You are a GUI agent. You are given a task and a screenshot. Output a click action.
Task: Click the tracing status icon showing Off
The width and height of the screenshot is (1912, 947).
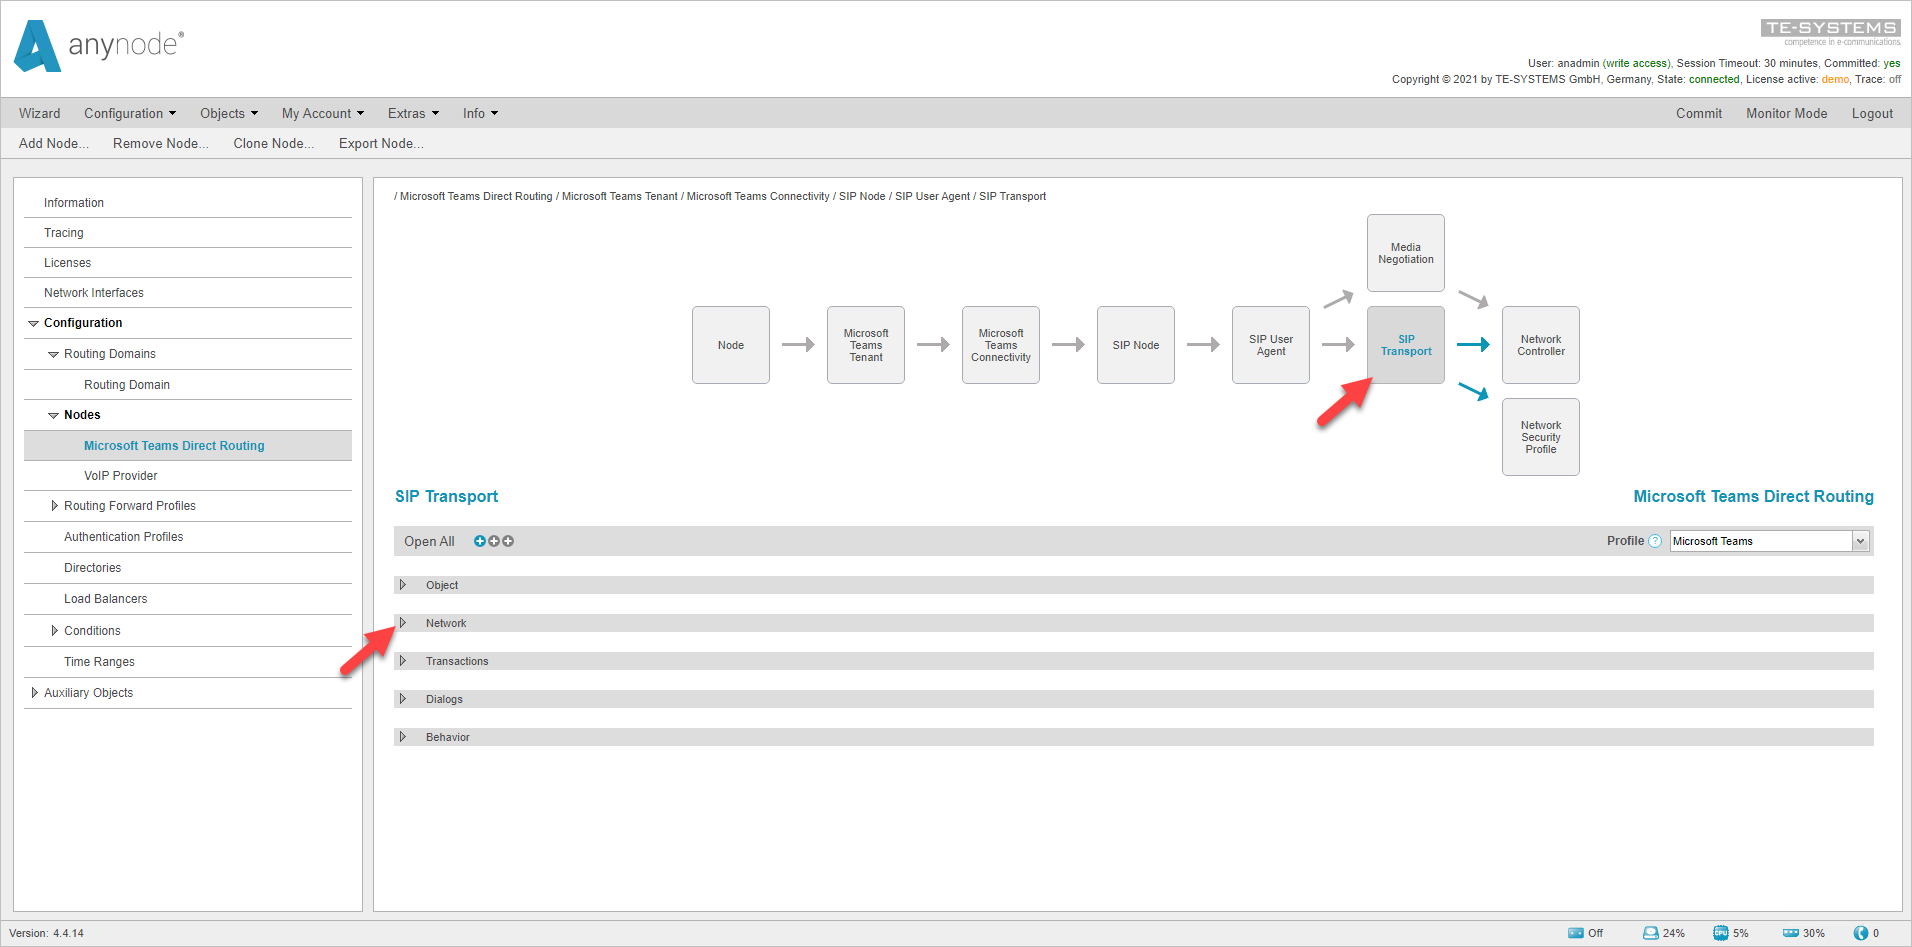pyautogui.click(x=1576, y=933)
